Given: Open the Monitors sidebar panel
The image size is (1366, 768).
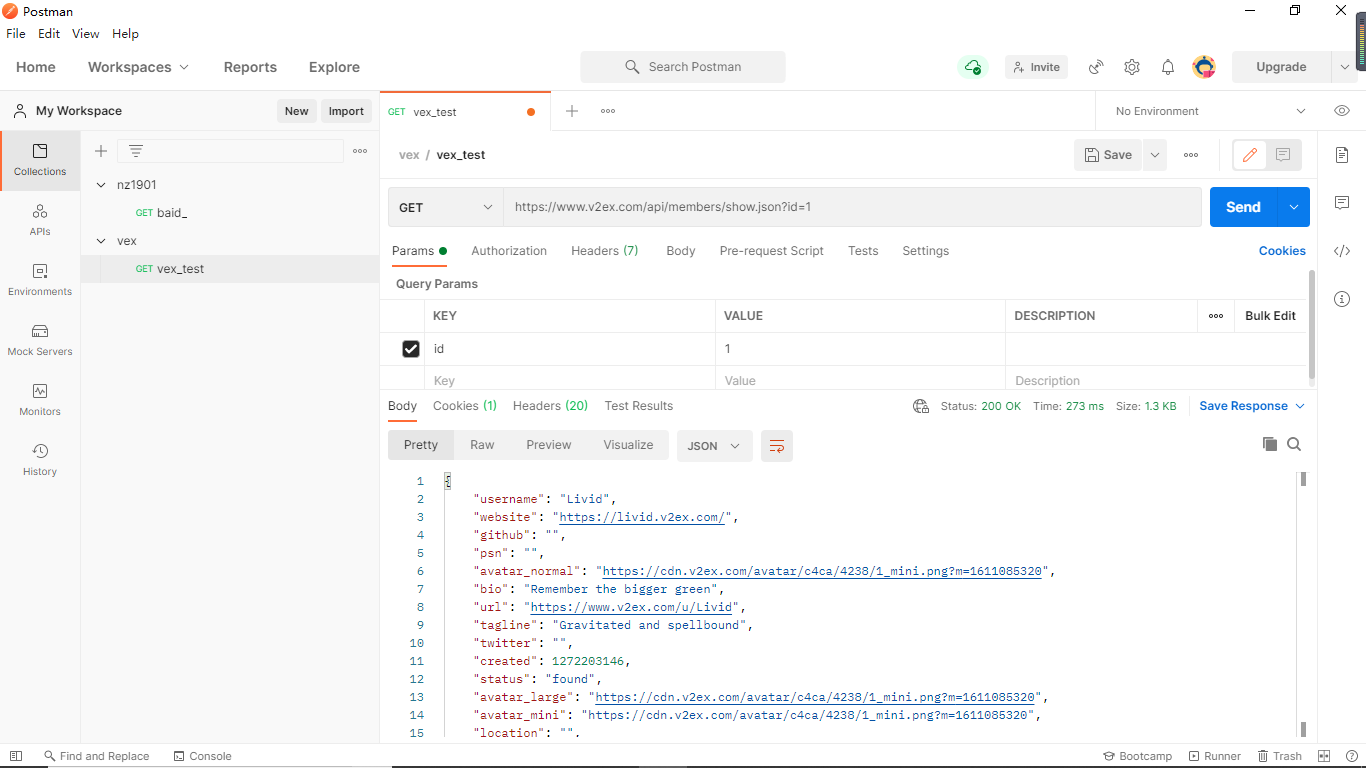Looking at the screenshot, I should [x=40, y=400].
